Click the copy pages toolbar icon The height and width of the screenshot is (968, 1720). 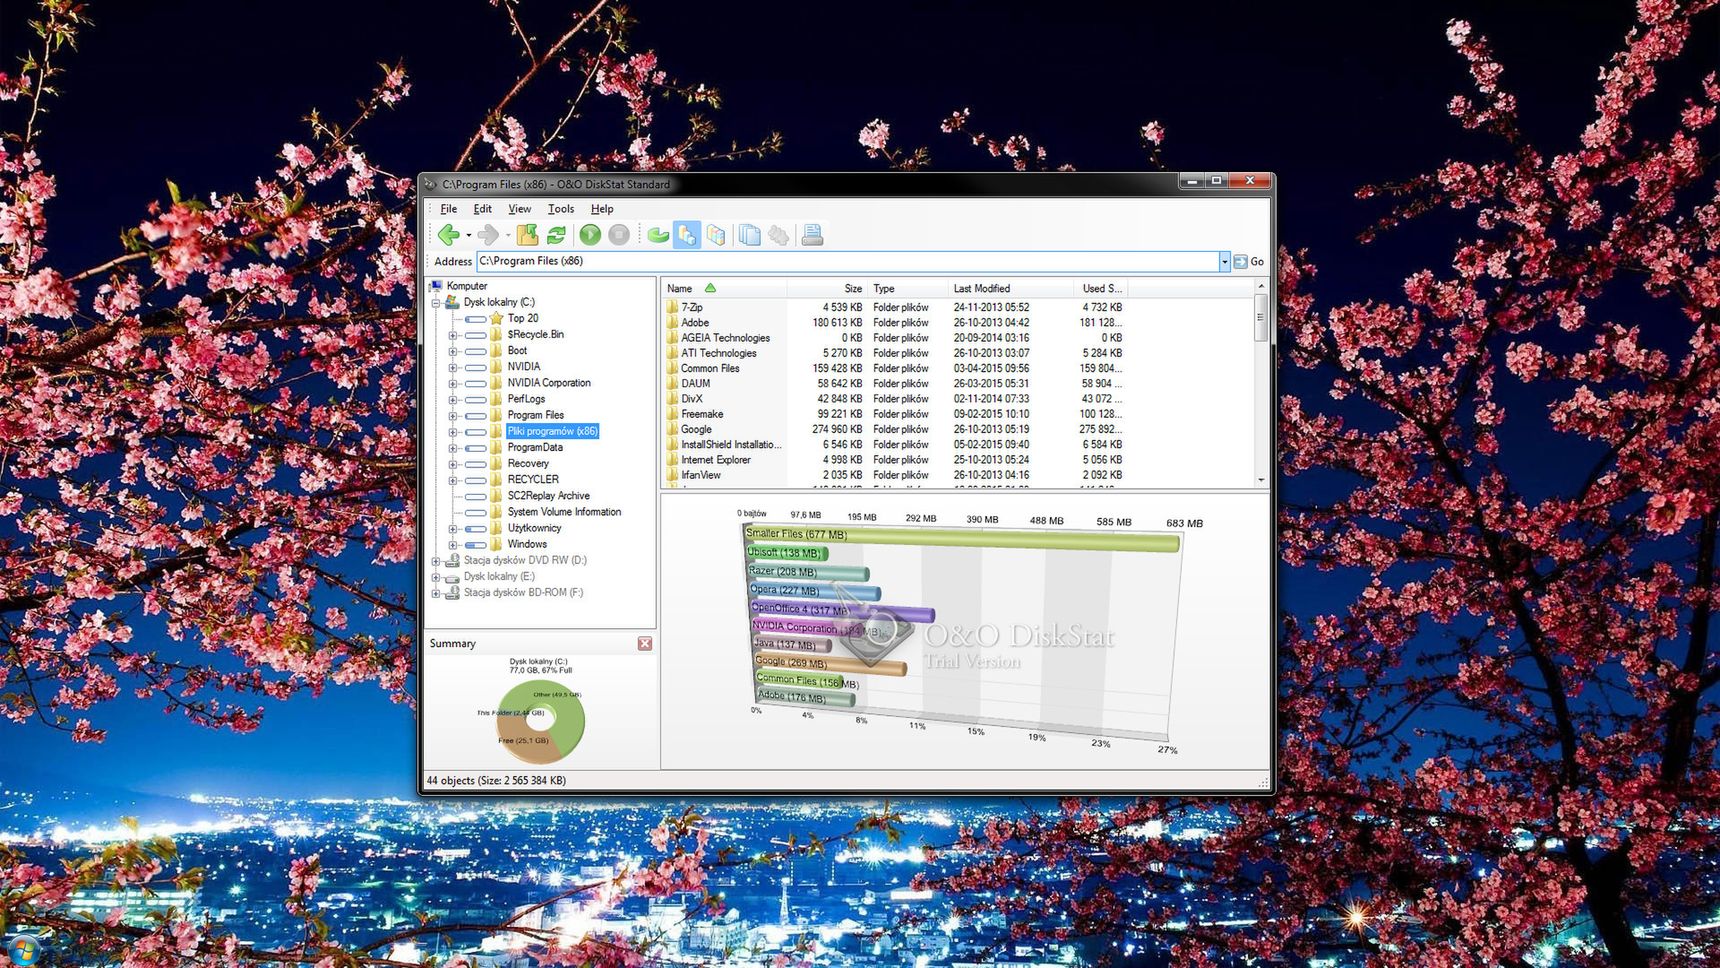(x=749, y=235)
